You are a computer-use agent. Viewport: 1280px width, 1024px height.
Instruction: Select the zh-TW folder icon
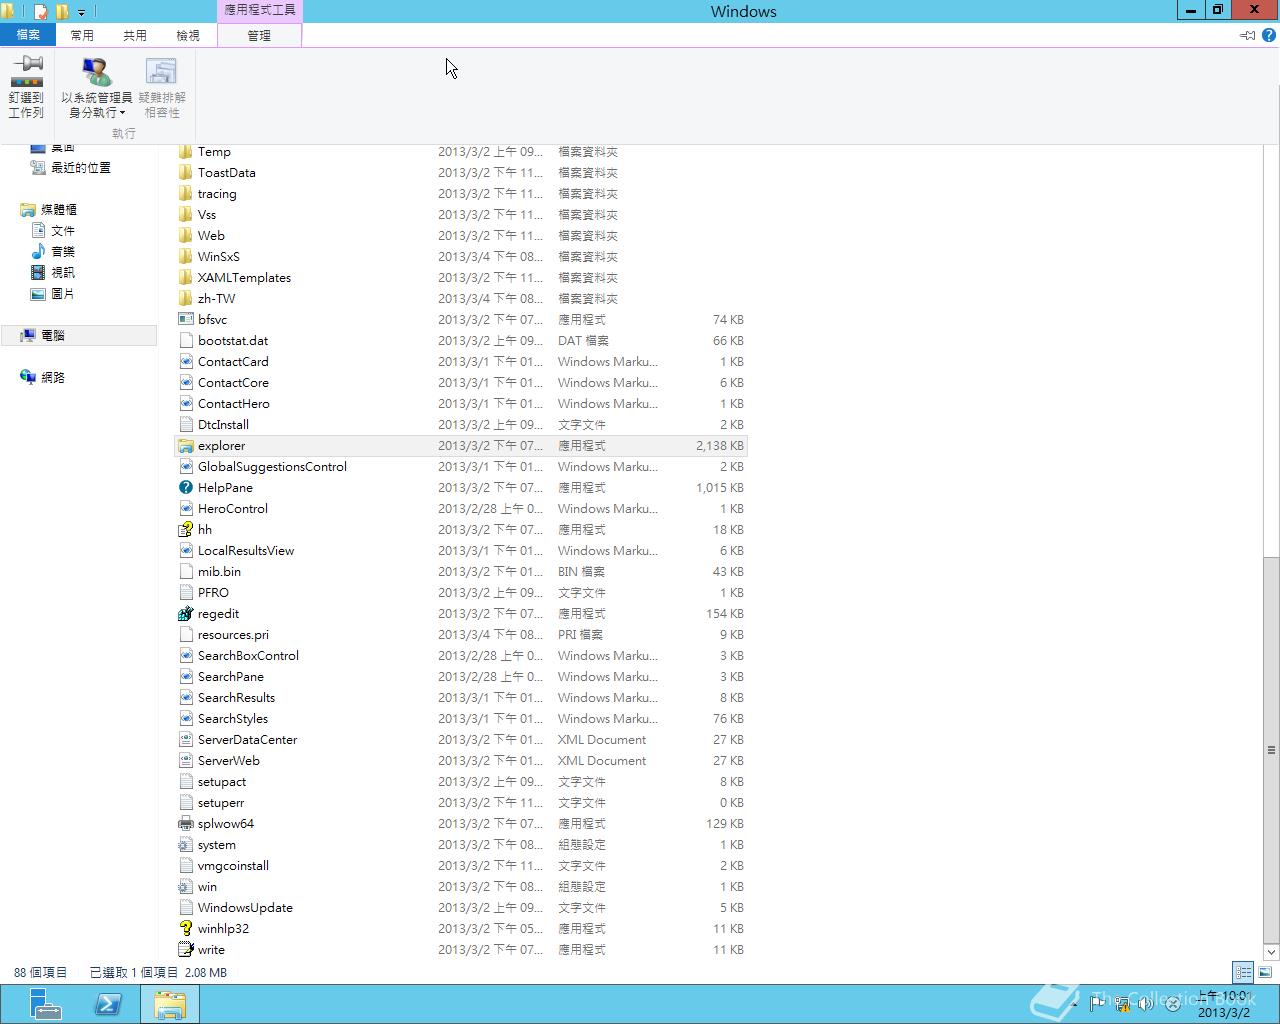[x=185, y=298]
